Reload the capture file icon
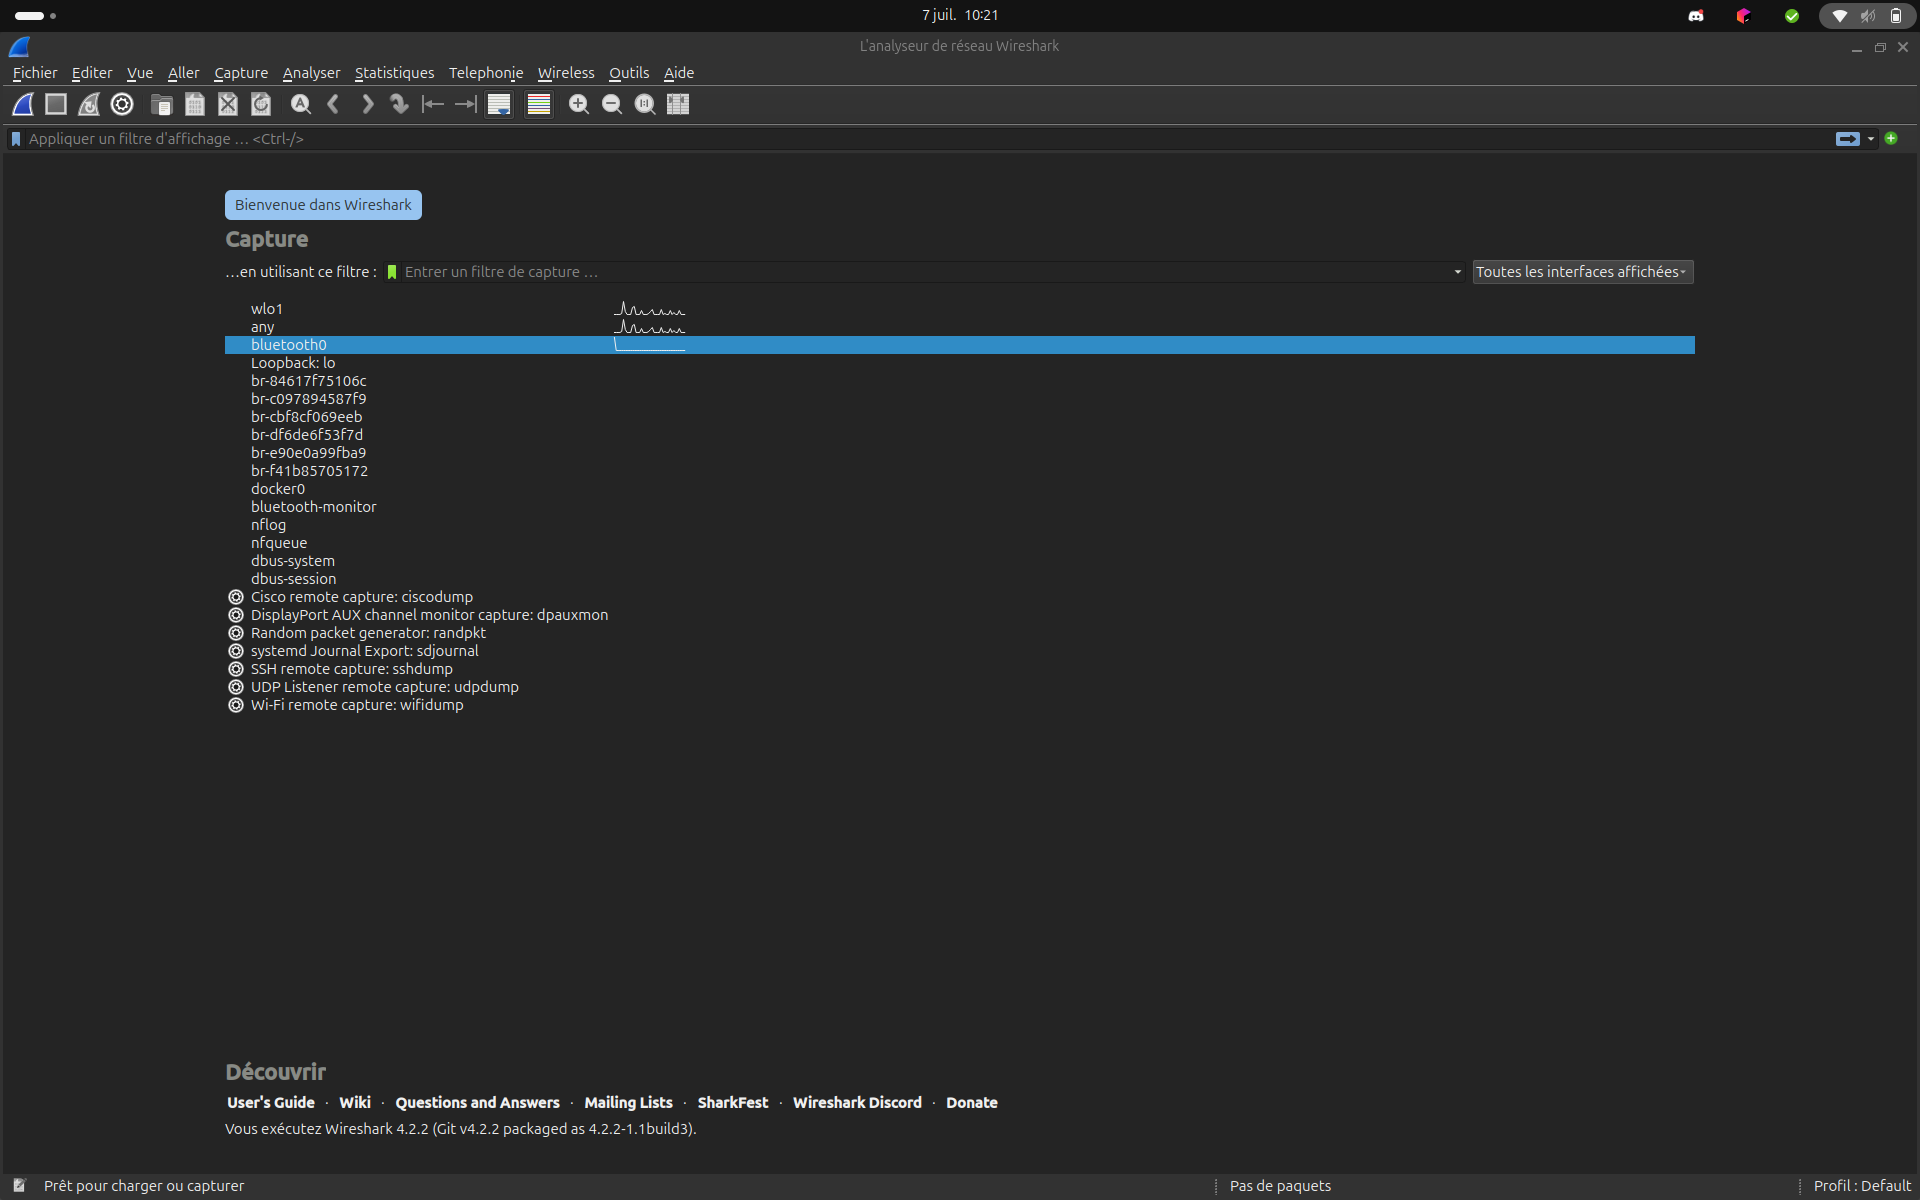Image resolution: width=1920 pixels, height=1200 pixels. pos(261,104)
